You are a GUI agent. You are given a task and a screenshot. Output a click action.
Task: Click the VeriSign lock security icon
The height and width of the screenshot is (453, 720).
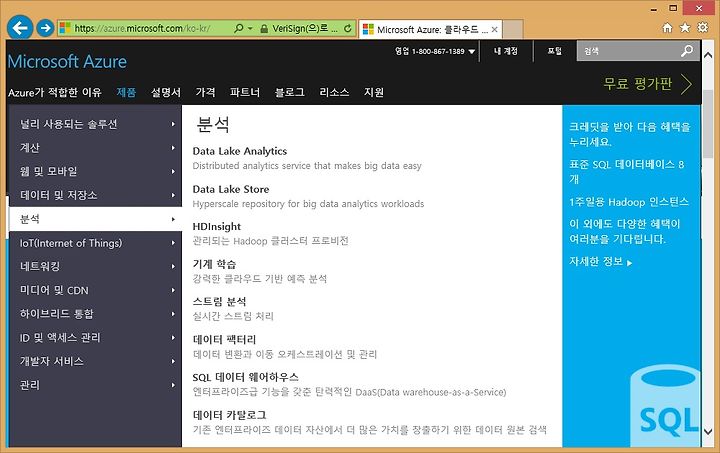click(264, 28)
